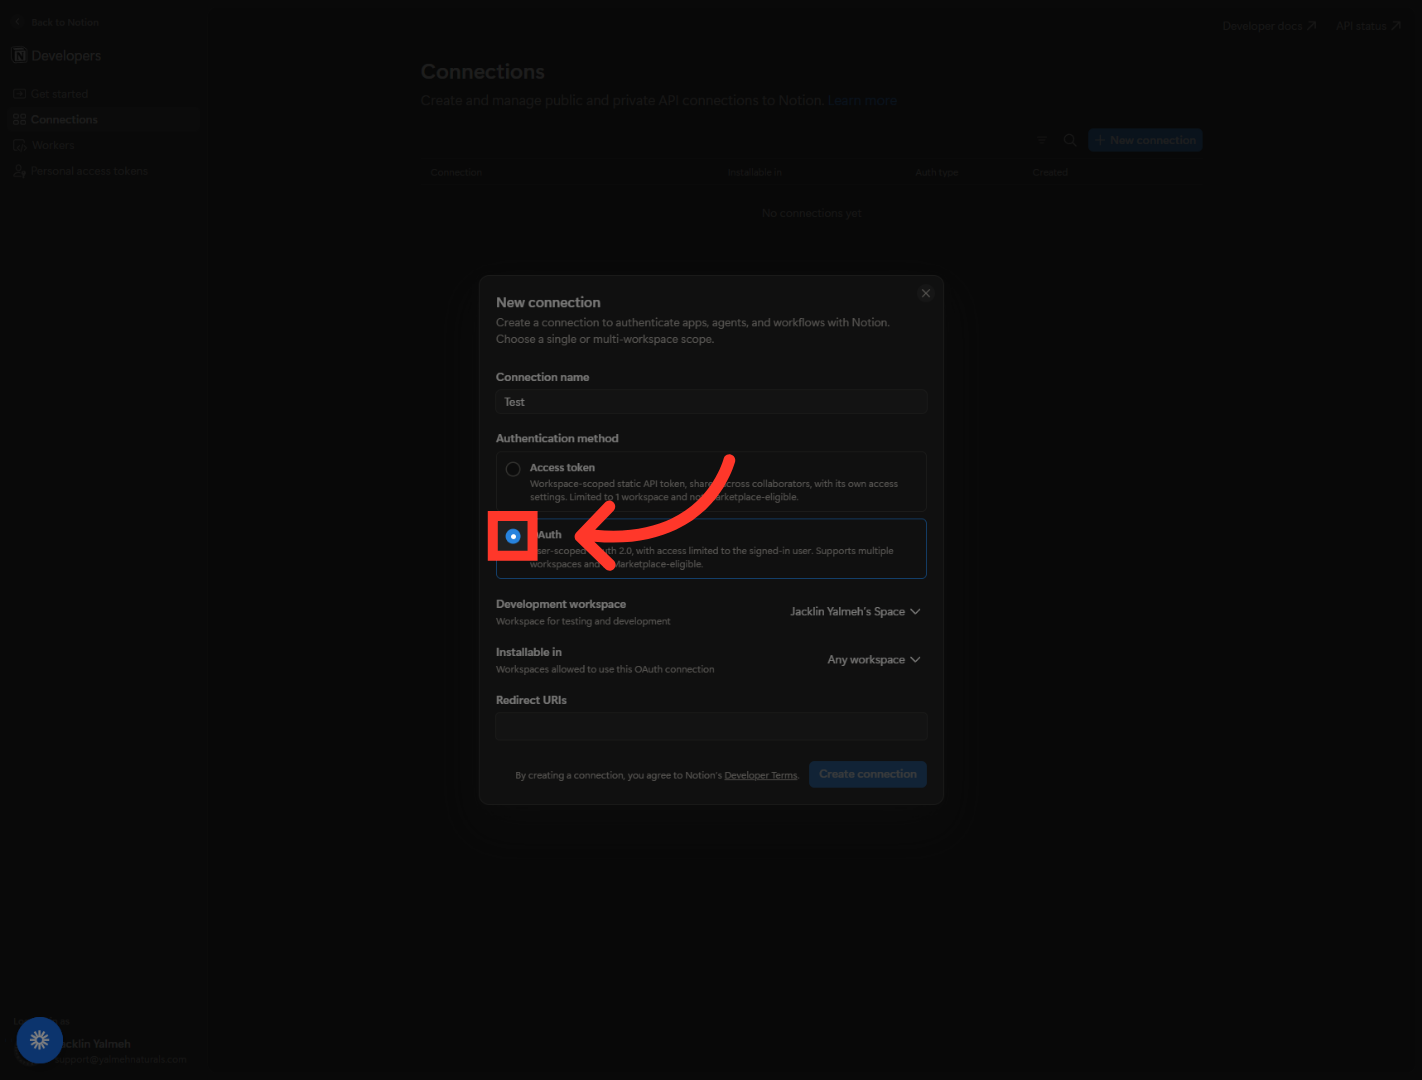Open the Learn more link
1422x1080 pixels.
pos(862,101)
